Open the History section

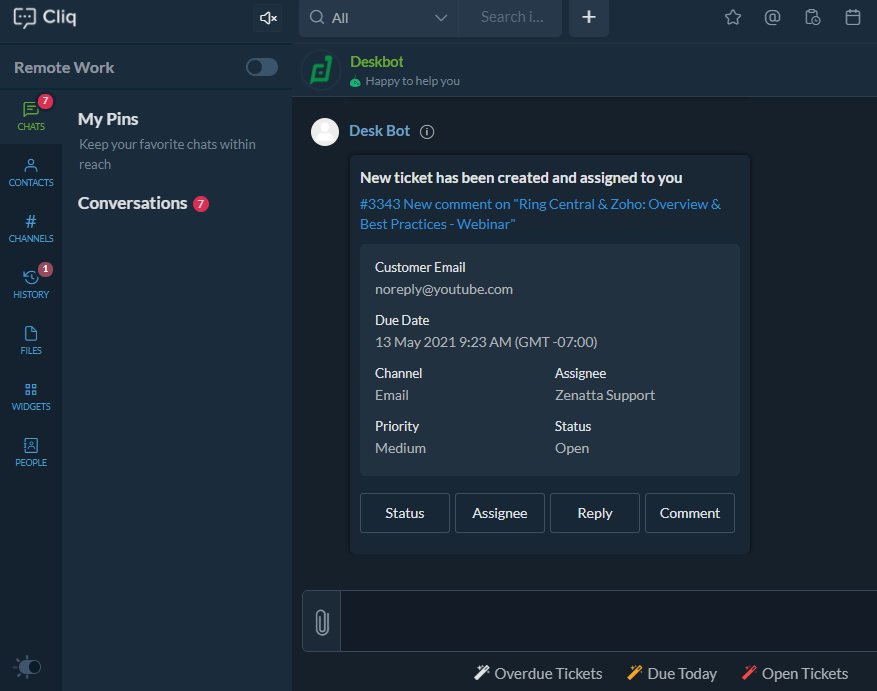[x=31, y=283]
